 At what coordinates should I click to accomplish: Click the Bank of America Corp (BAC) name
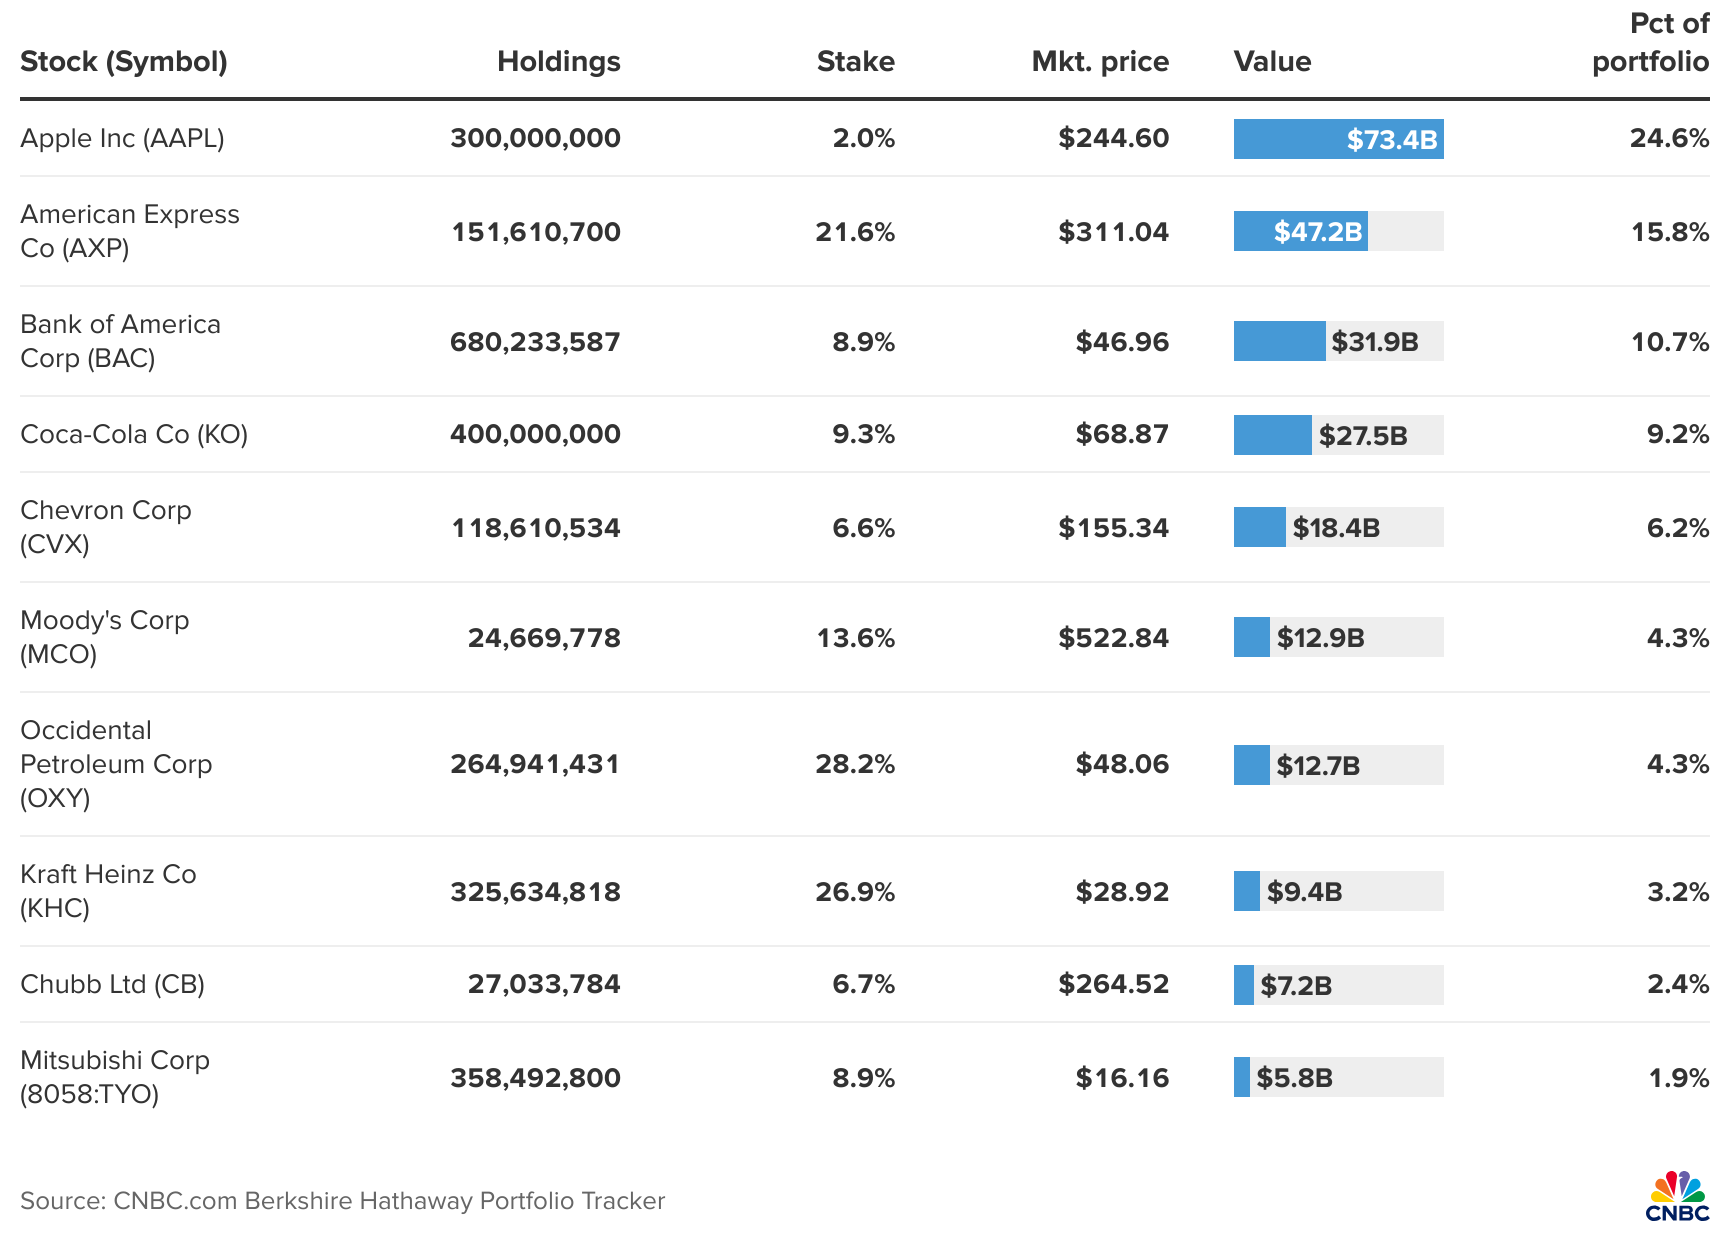click(120, 341)
